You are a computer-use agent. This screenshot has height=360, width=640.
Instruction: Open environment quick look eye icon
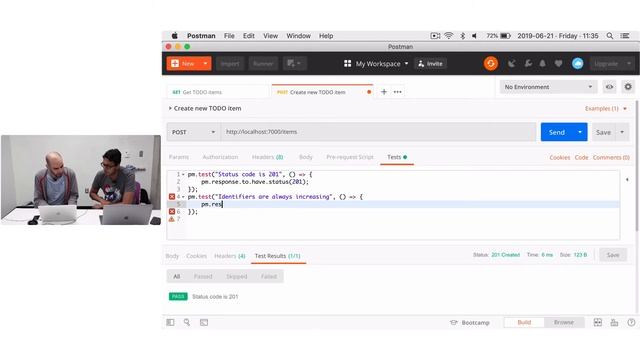(x=609, y=87)
